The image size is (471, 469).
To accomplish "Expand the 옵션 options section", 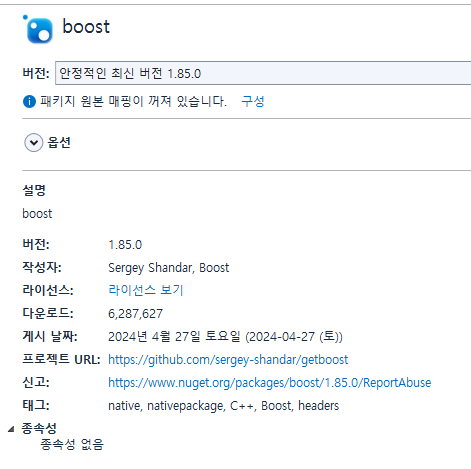I will 34,143.
